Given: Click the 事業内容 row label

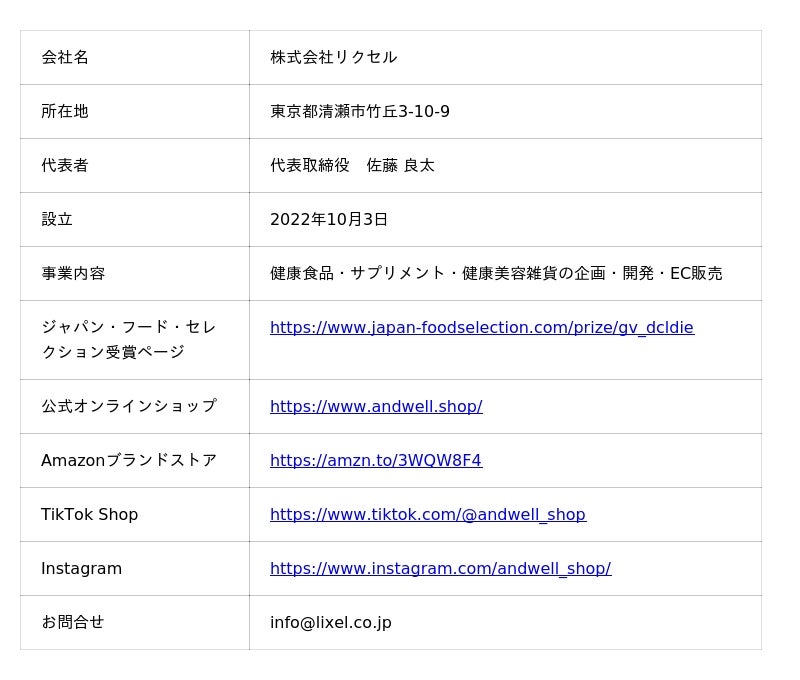Looking at the screenshot, I should [x=73, y=273].
